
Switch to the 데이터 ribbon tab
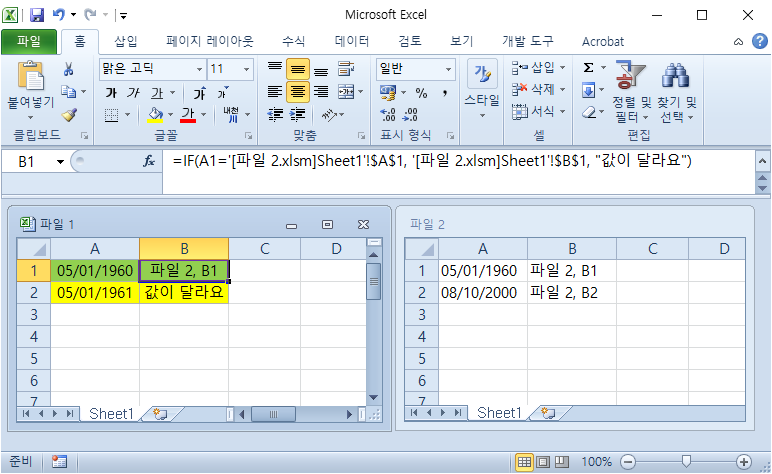pos(352,41)
